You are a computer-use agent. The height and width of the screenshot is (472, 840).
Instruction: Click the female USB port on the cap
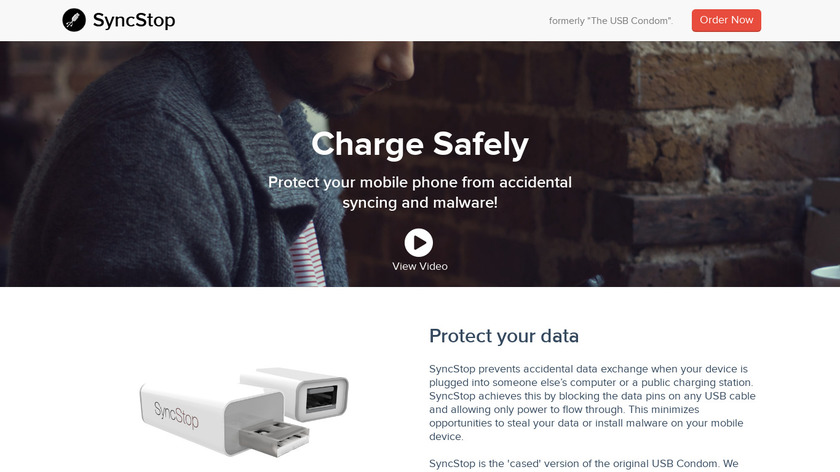pos(321,399)
